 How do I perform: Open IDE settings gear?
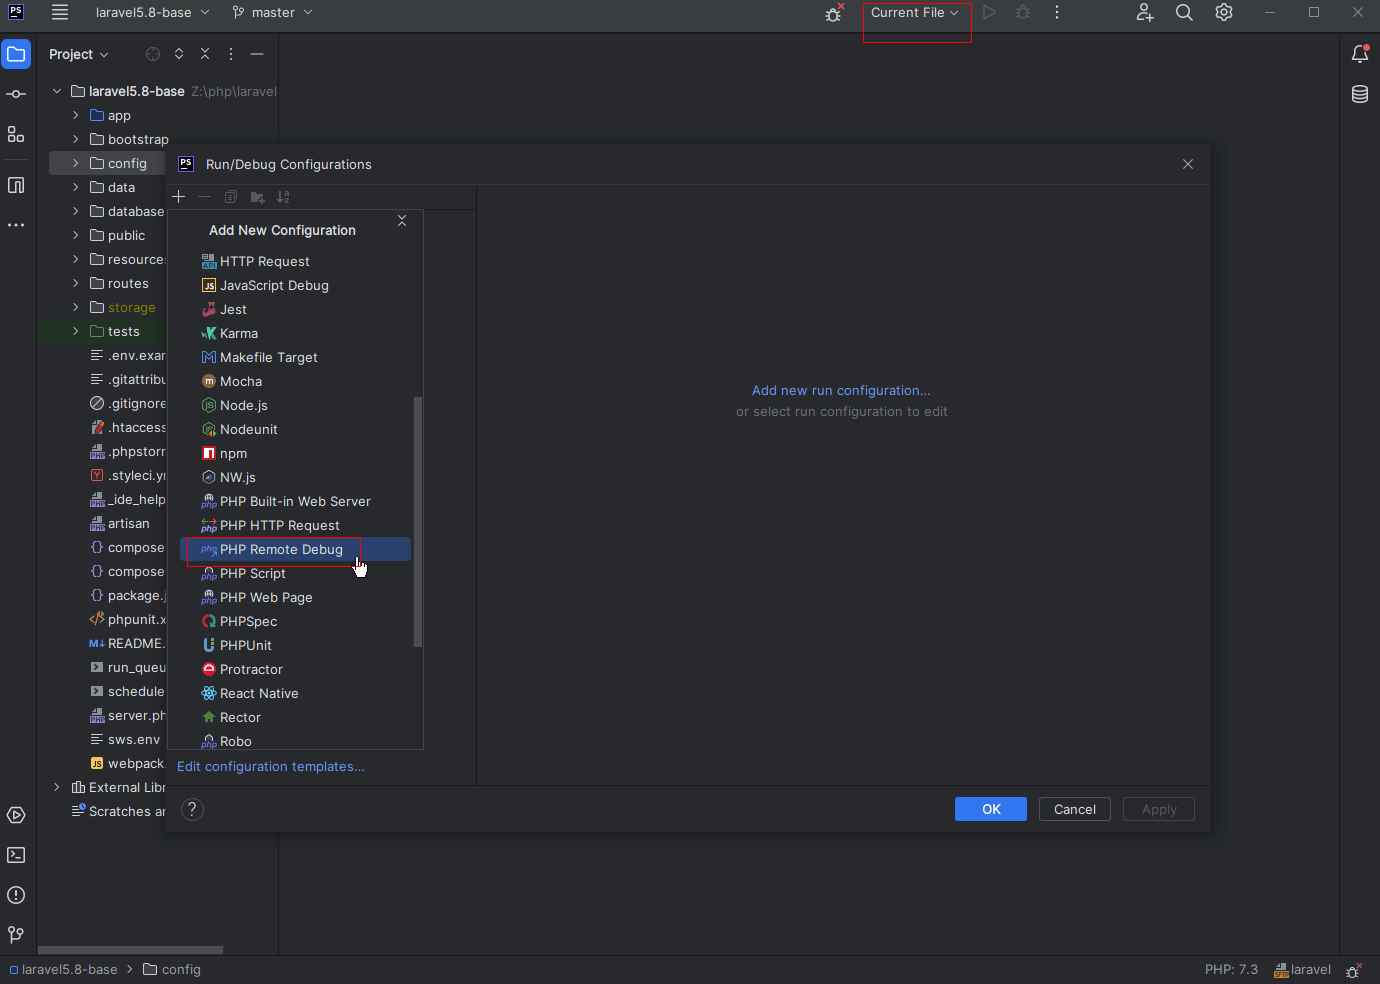(x=1224, y=13)
